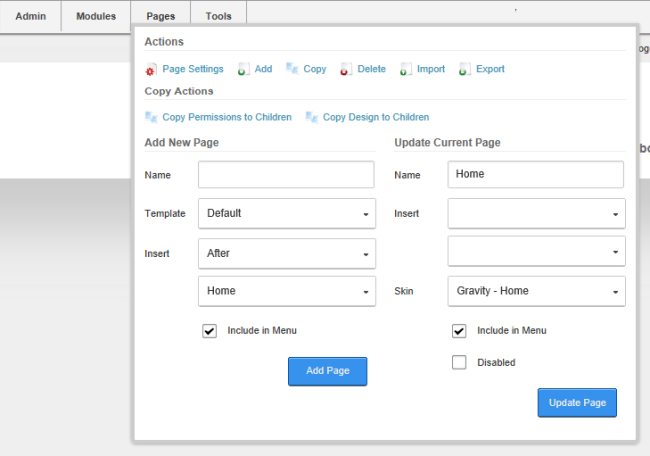Click the Delete link under Actions

click(371, 69)
